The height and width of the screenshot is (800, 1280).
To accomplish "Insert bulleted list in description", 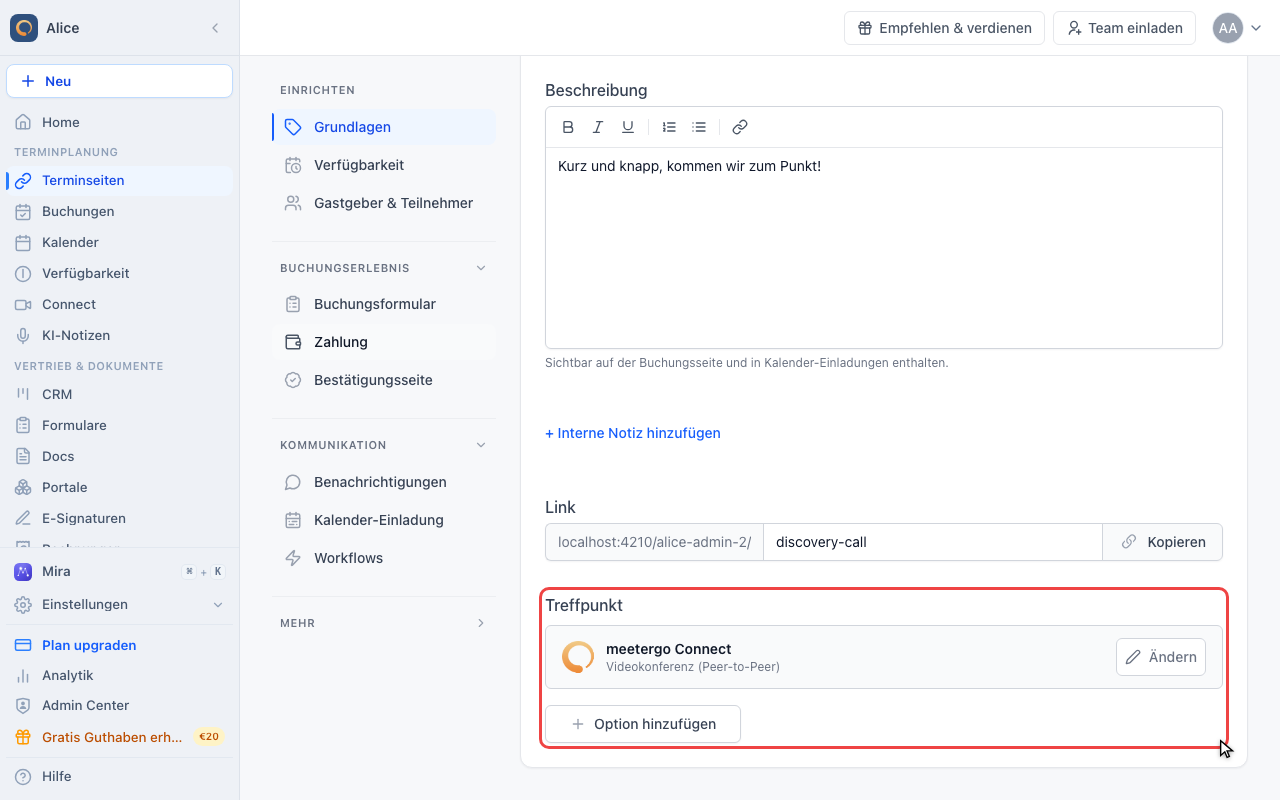I will point(700,127).
